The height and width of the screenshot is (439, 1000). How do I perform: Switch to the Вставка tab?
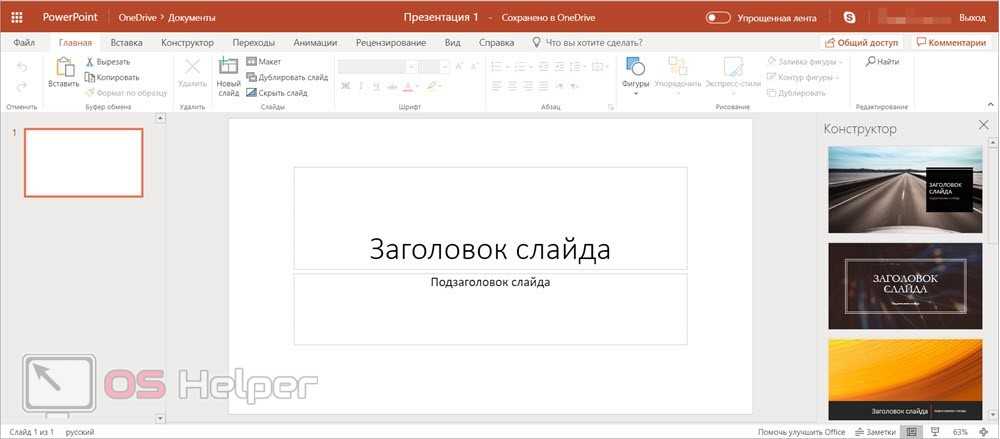click(x=126, y=43)
